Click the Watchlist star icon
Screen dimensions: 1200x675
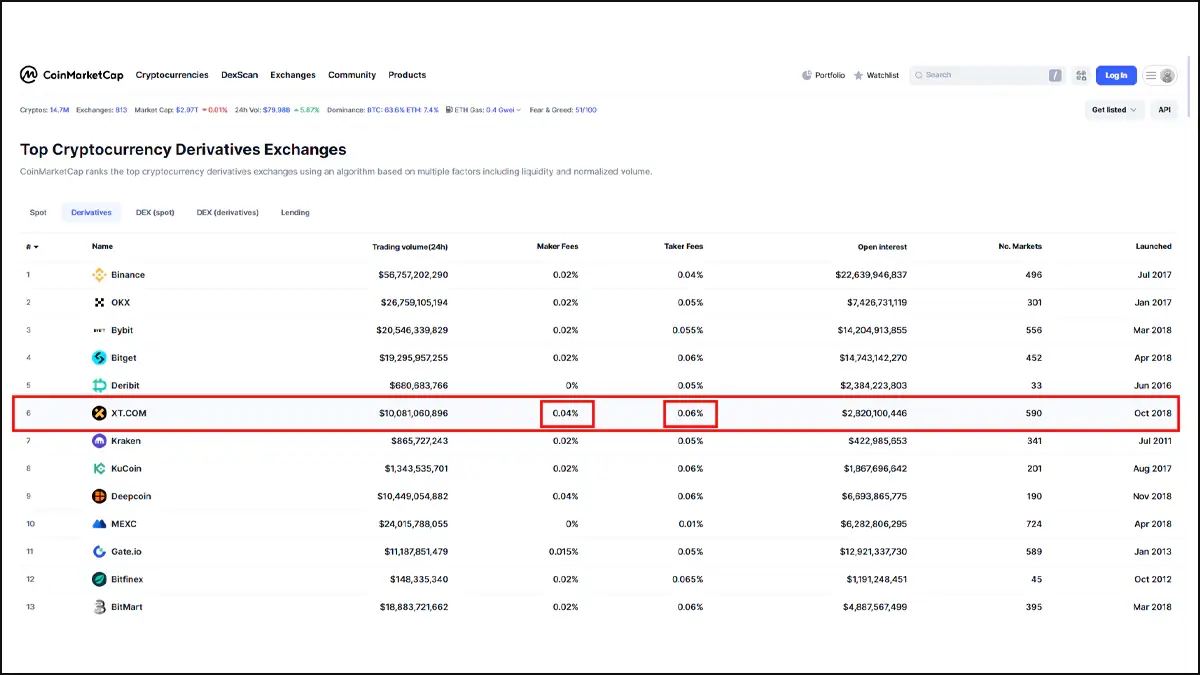(x=858, y=75)
